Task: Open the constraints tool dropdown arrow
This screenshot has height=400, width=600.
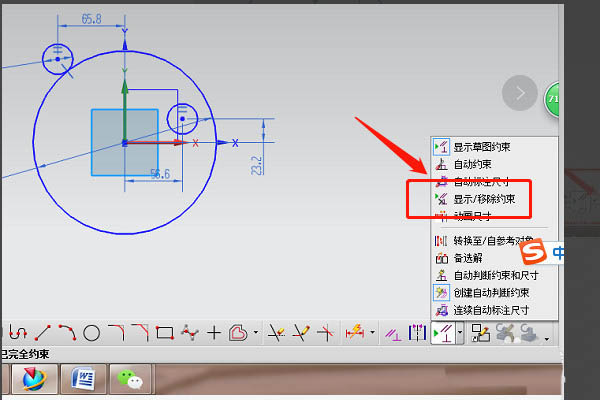Action: [x=458, y=333]
